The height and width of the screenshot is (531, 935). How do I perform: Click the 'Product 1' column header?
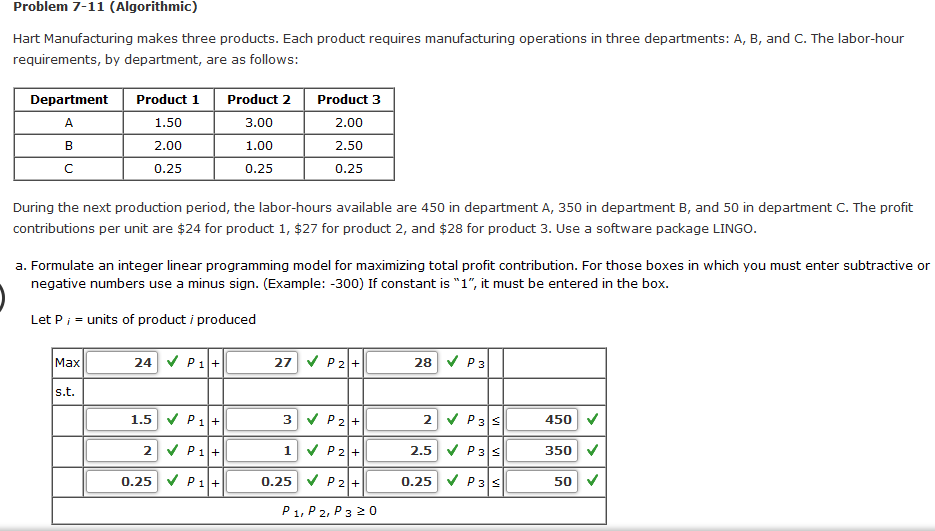[168, 100]
